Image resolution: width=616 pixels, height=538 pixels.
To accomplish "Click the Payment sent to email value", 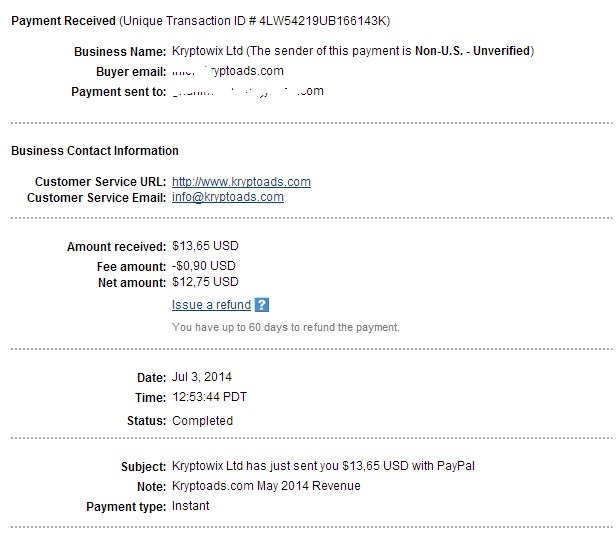I will [248, 91].
